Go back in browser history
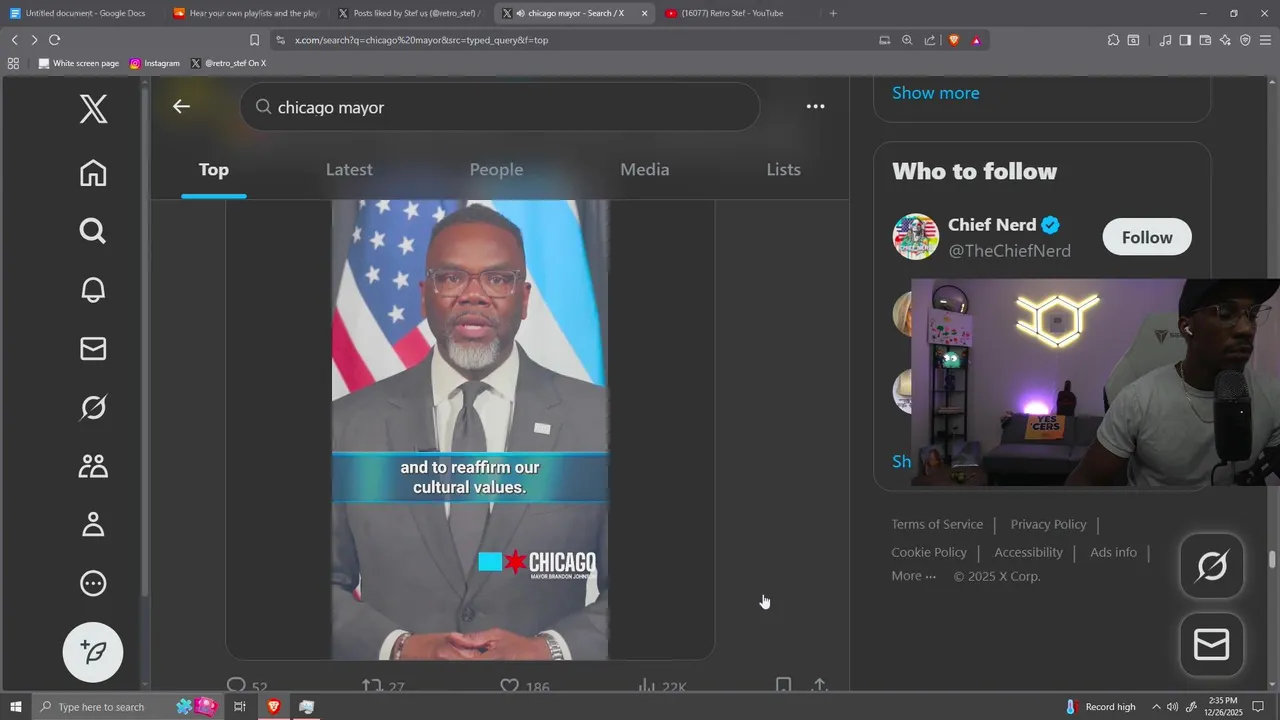 tap(14, 40)
